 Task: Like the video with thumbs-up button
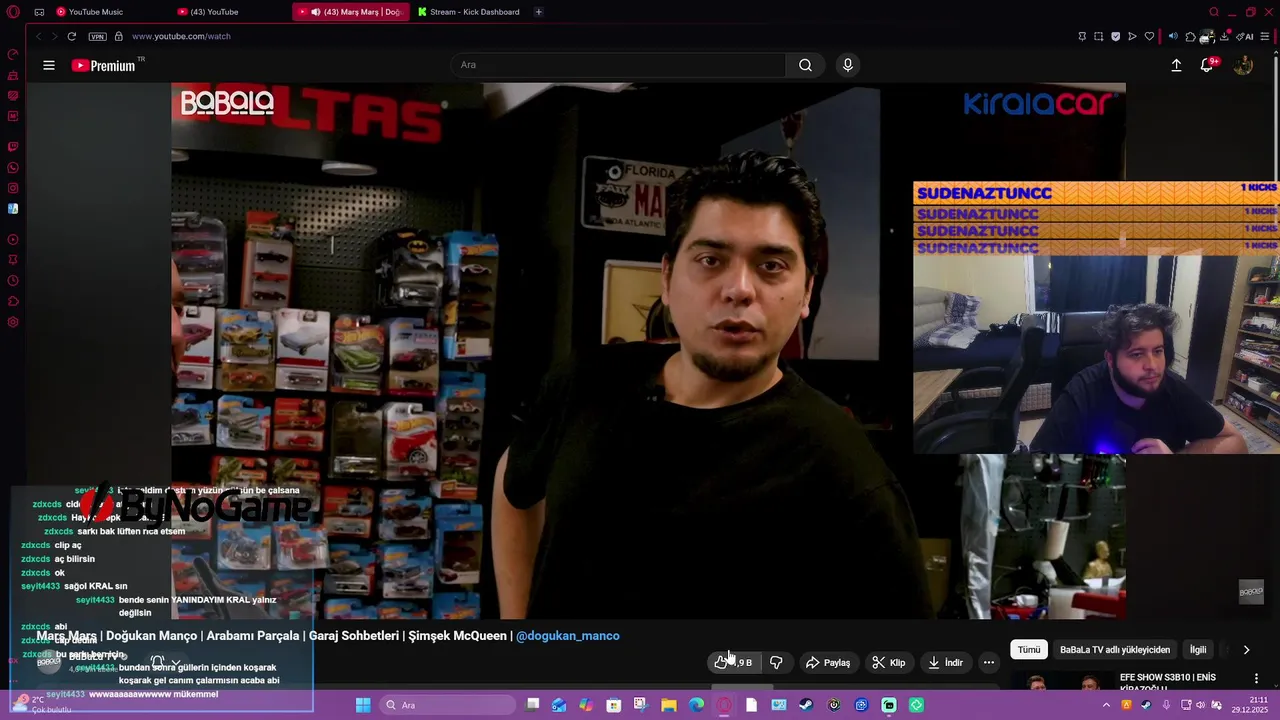click(734, 662)
